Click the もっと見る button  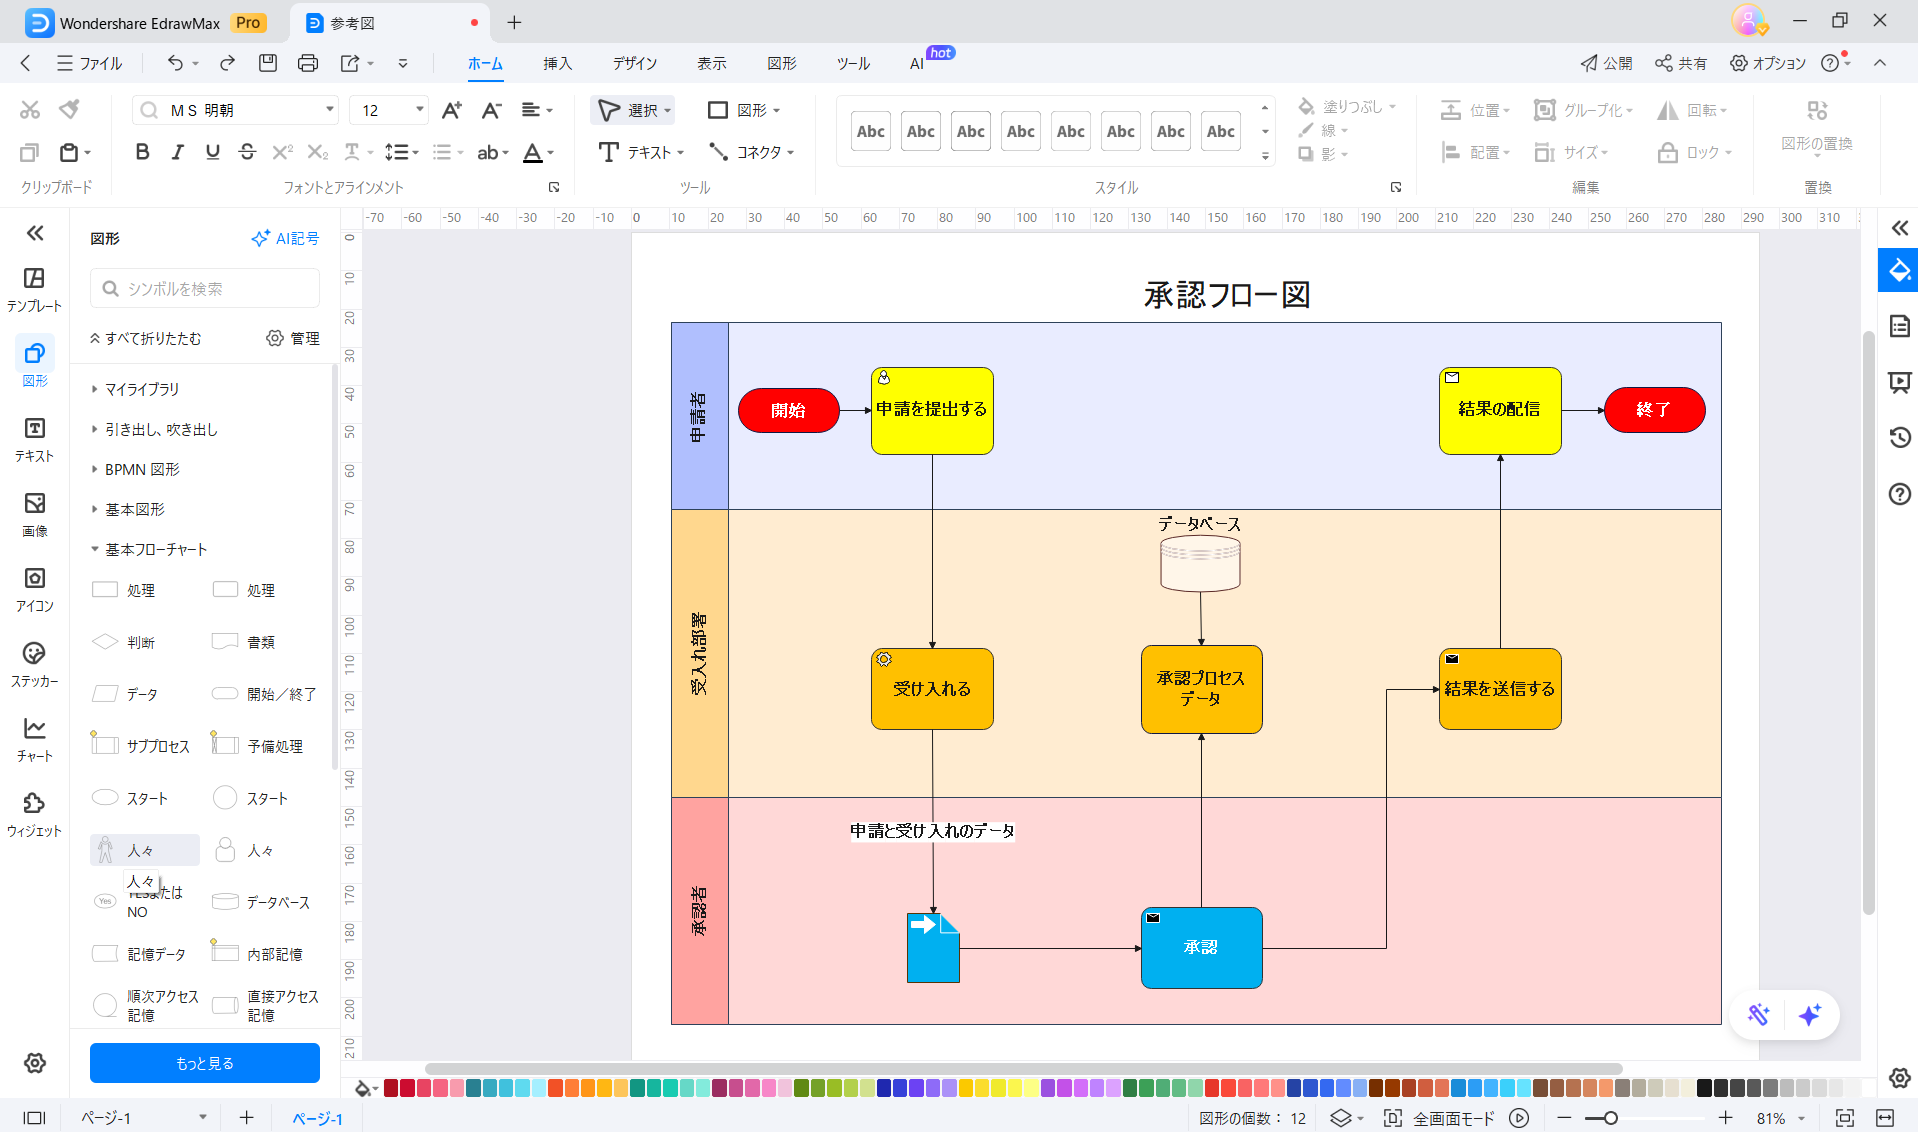[205, 1063]
